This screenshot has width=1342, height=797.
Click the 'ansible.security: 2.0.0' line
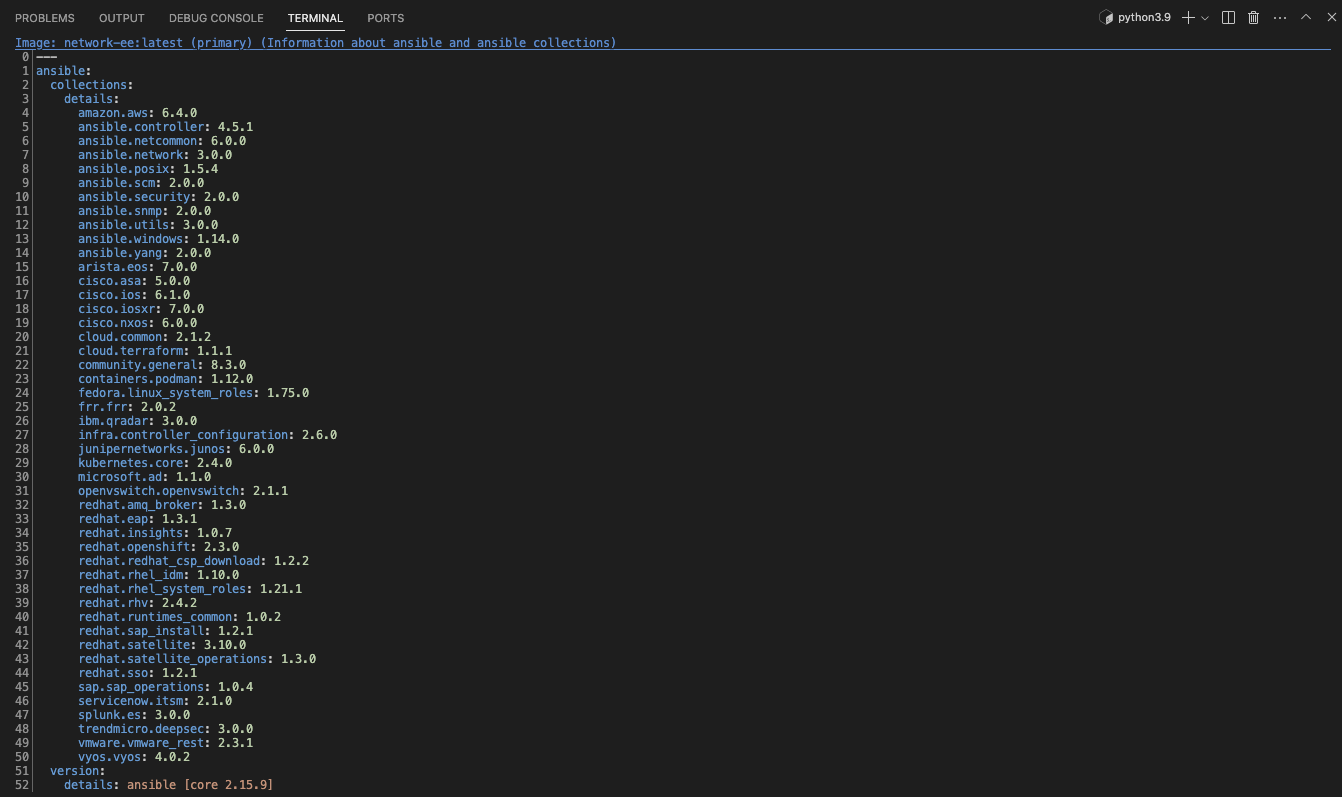[159, 197]
